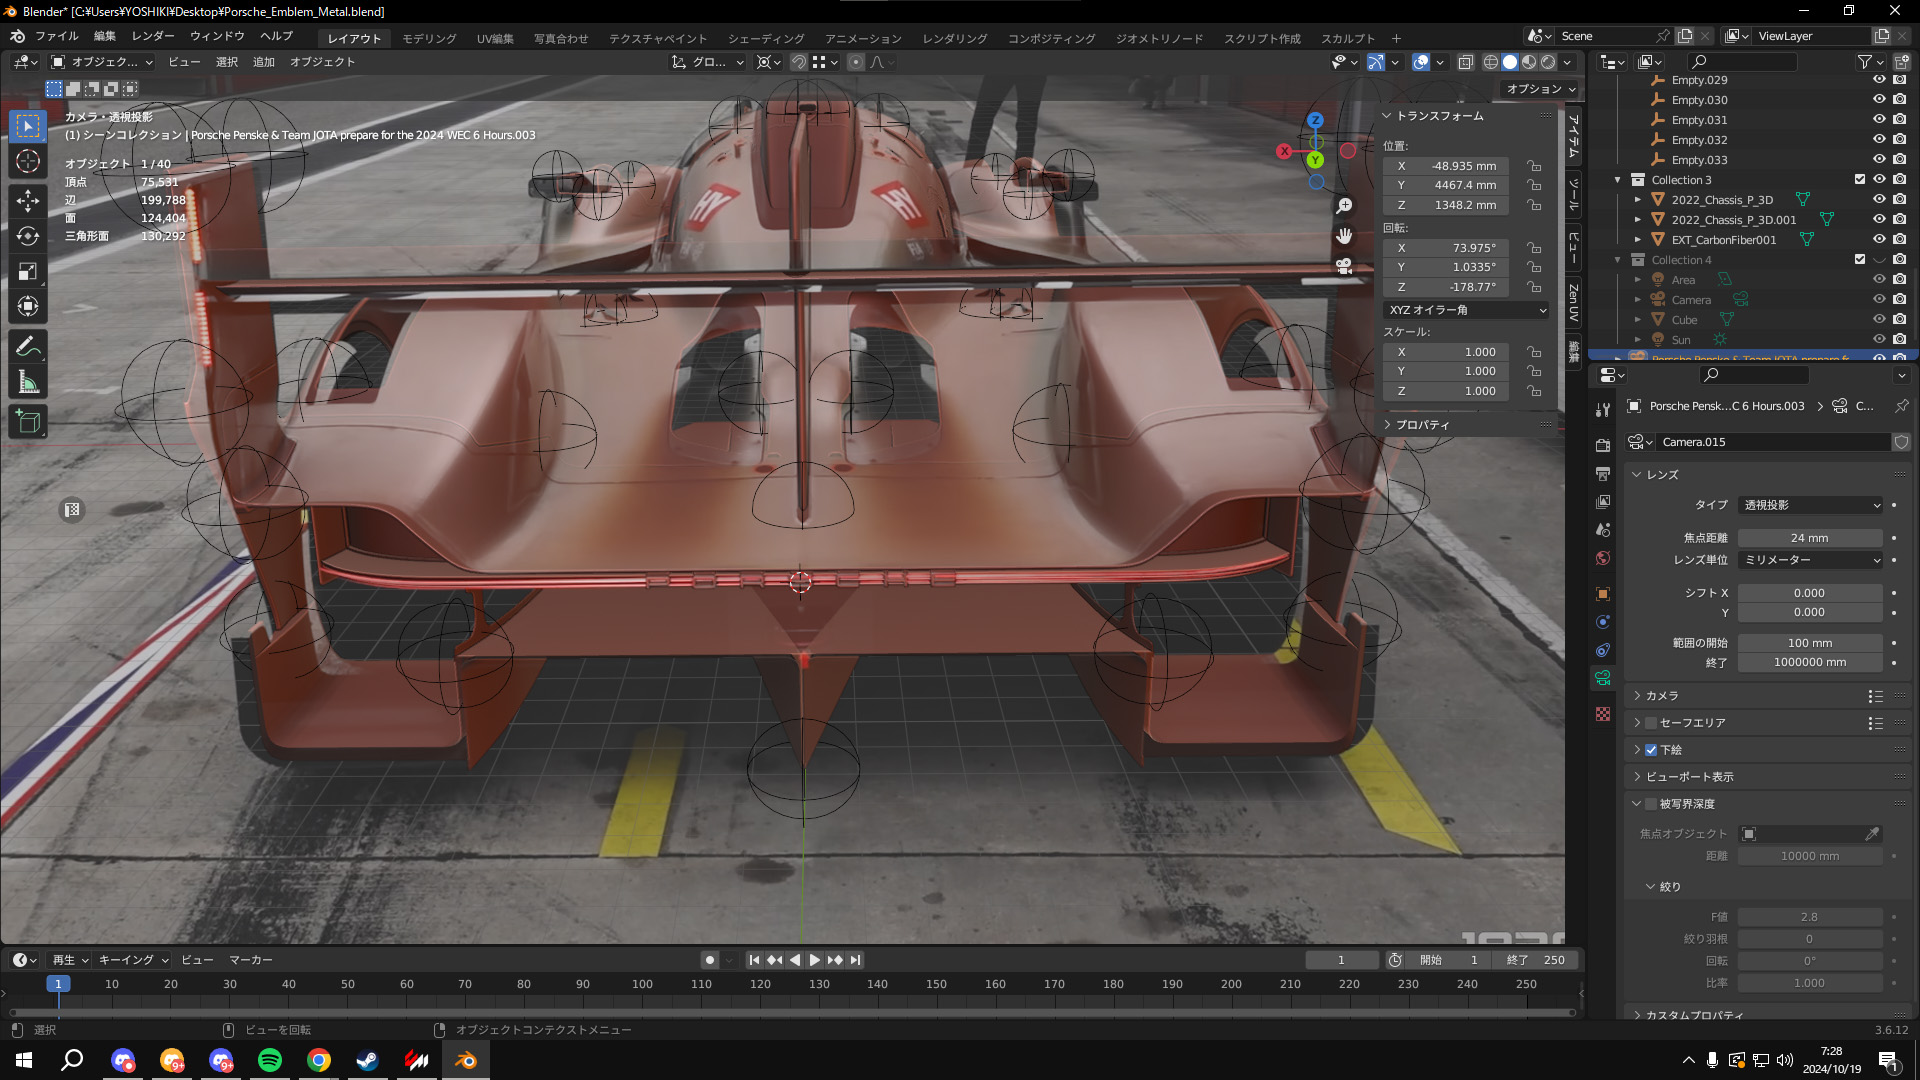Enable the 被写界深度 depth of field checkbox
Image resolution: width=1920 pixels, height=1080 pixels.
click(1651, 804)
